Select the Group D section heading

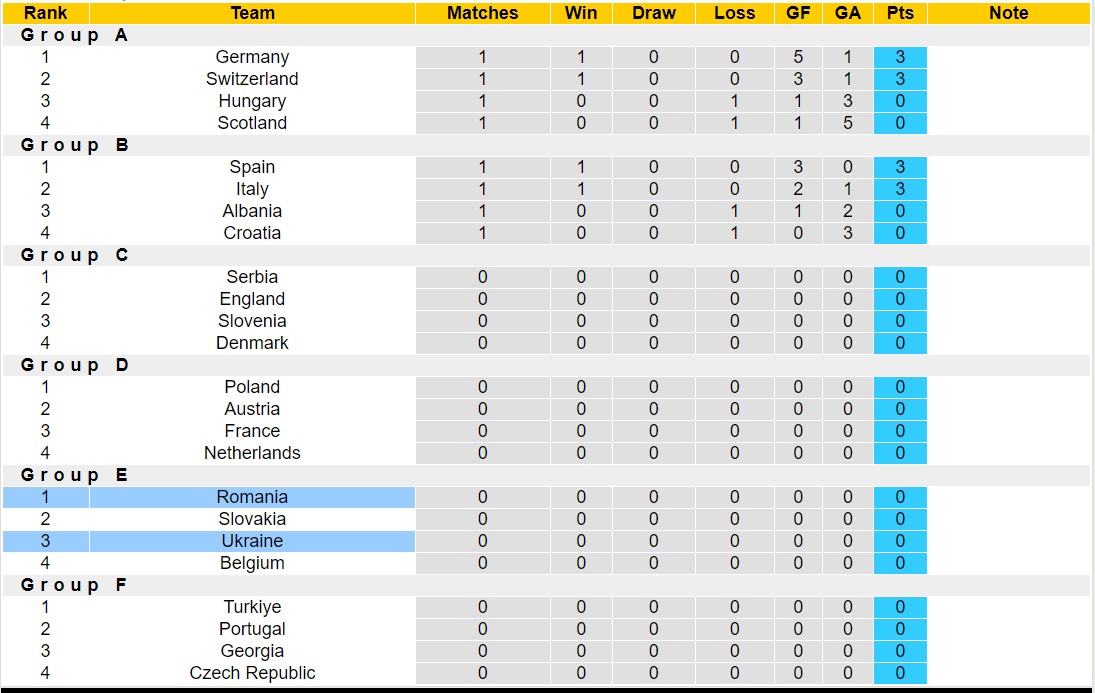(75, 365)
